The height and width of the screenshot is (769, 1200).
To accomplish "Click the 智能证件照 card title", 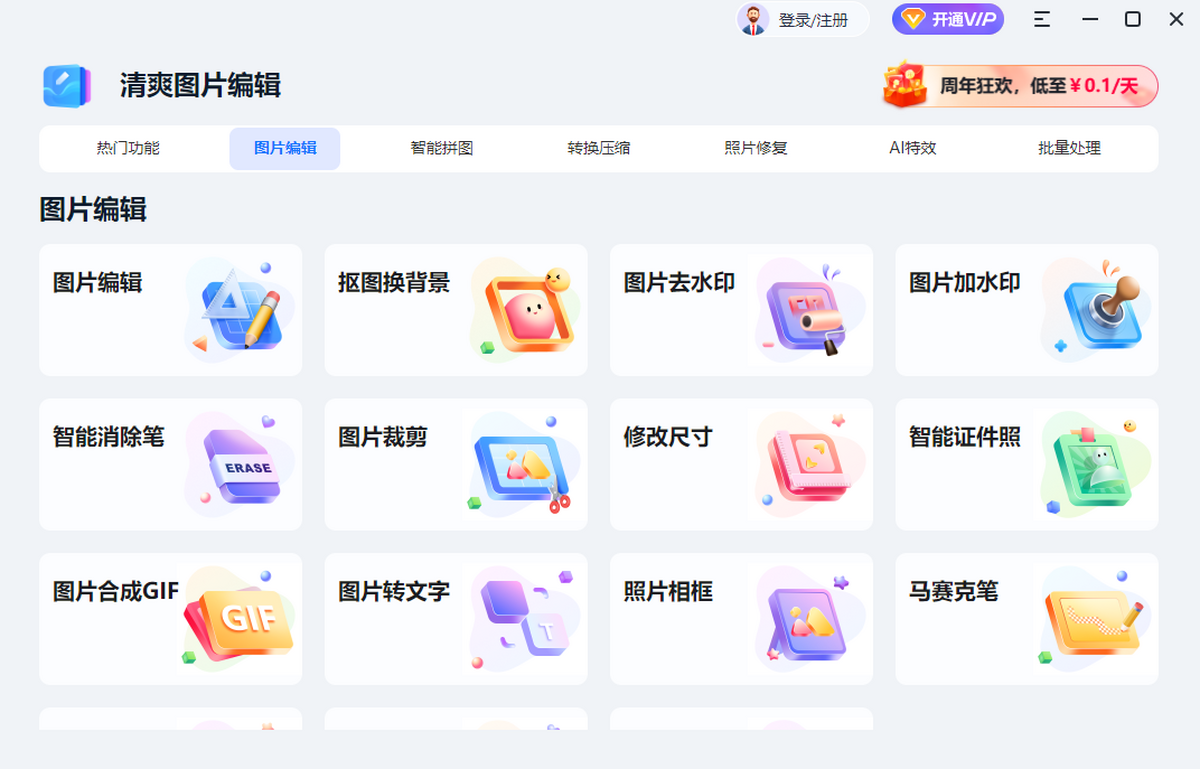I will coord(965,437).
